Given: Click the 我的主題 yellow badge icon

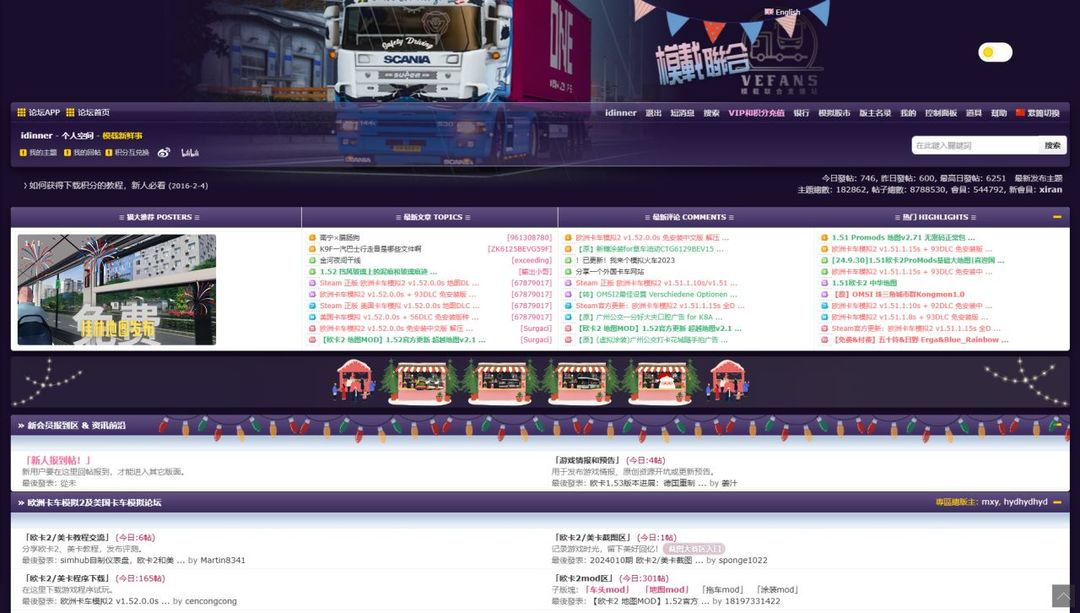Looking at the screenshot, I should (23, 152).
